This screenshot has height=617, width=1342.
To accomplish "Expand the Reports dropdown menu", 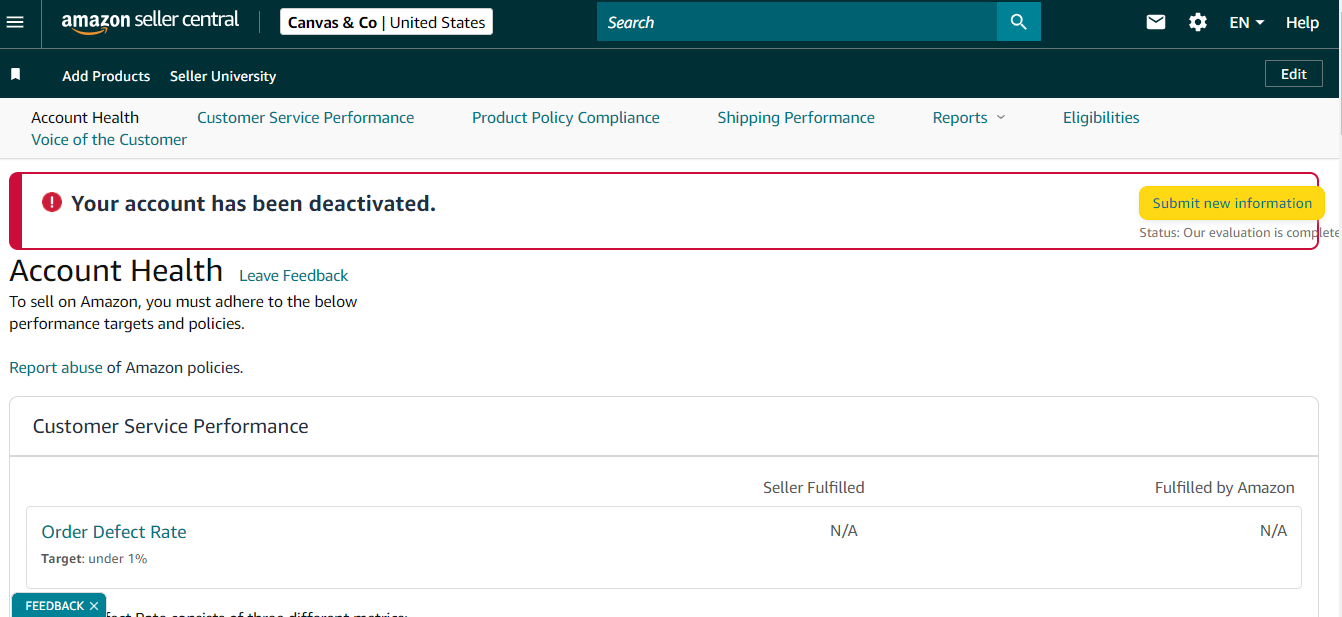I will coord(969,117).
